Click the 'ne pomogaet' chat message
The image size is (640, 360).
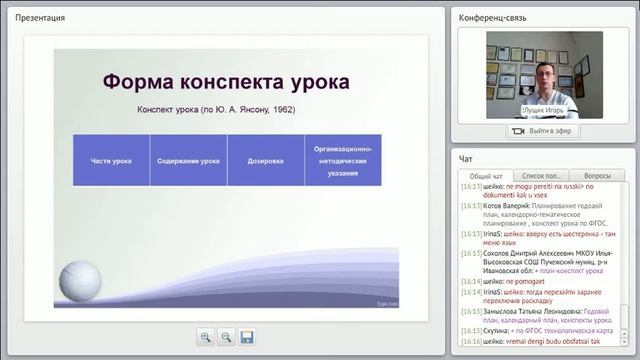point(503,282)
